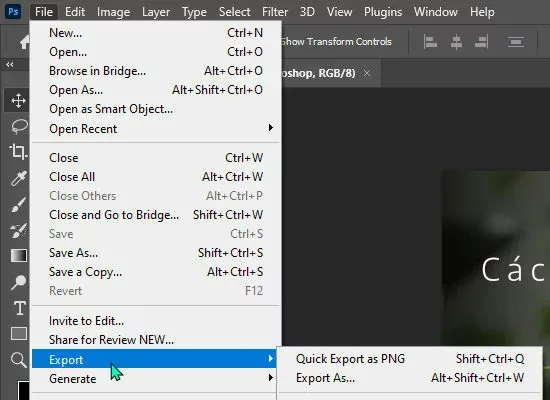Image resolution: width=550 pixels, height=400 pixels.
Task: Open the Layer menu
Action: [156, 12]
